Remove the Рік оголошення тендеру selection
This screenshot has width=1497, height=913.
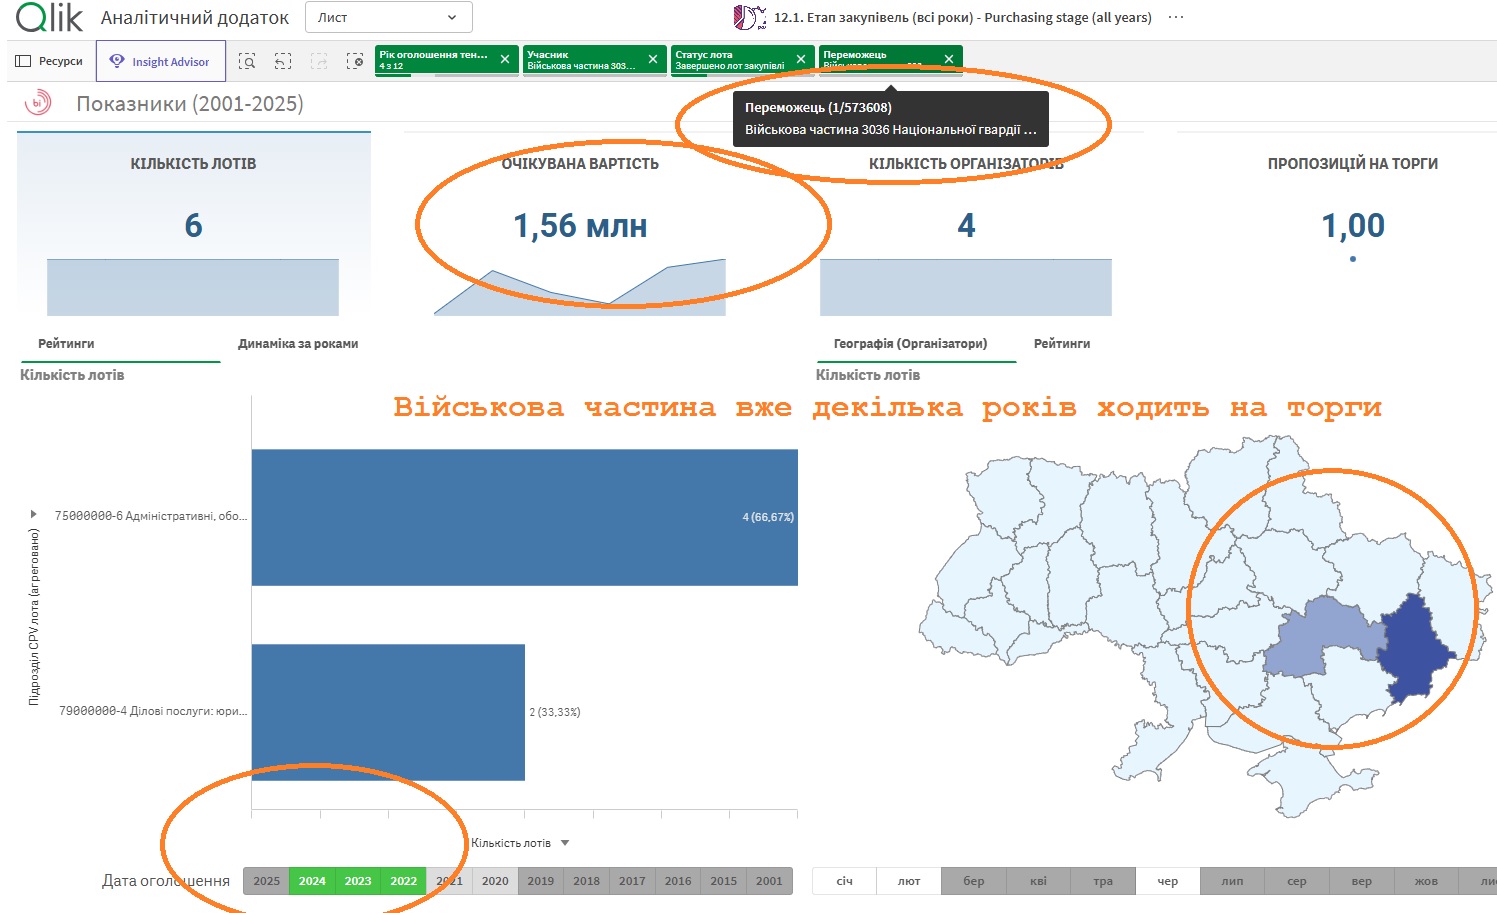(x=505, y=60)
